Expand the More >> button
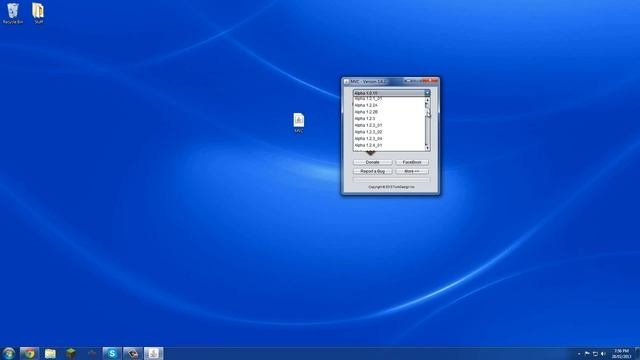 point(412,171)
